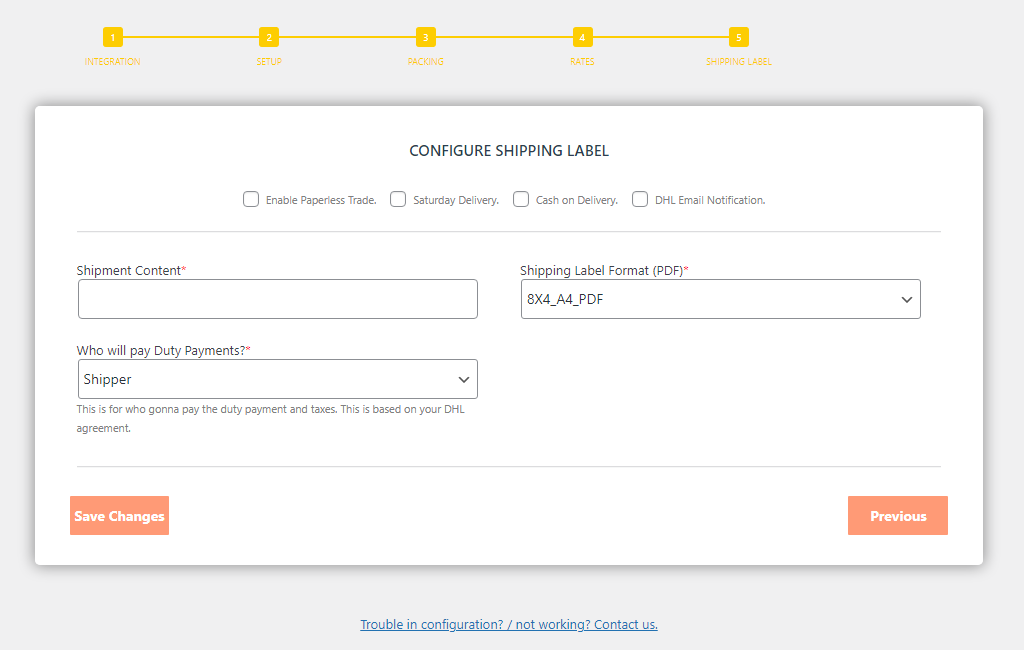Open the Trouble in configuration contact link

pos(509,625)
